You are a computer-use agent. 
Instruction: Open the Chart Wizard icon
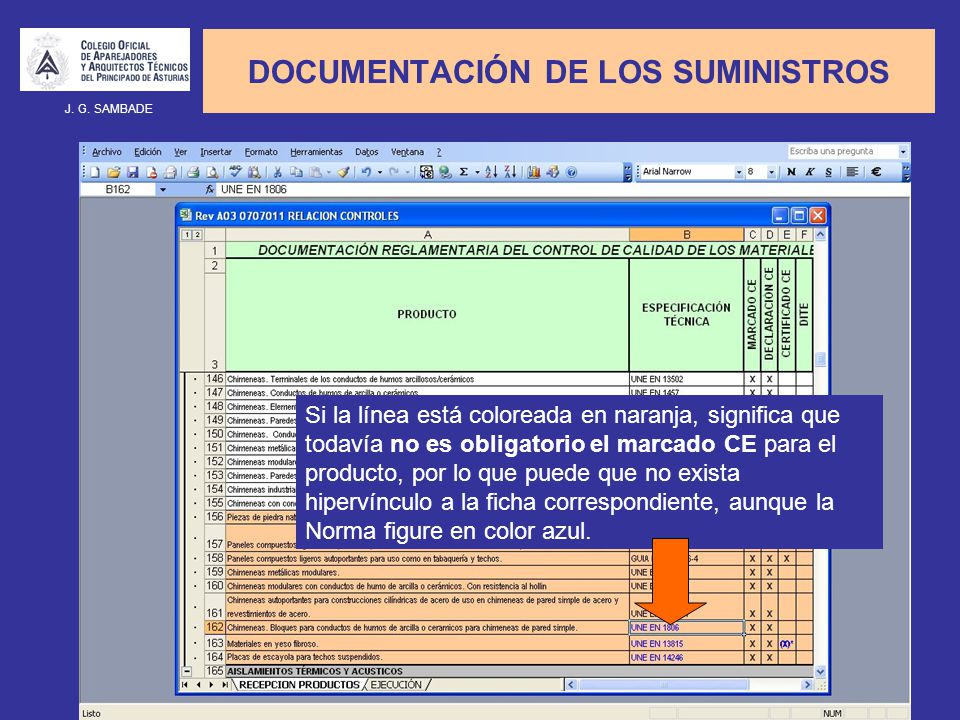pos(534,172)
